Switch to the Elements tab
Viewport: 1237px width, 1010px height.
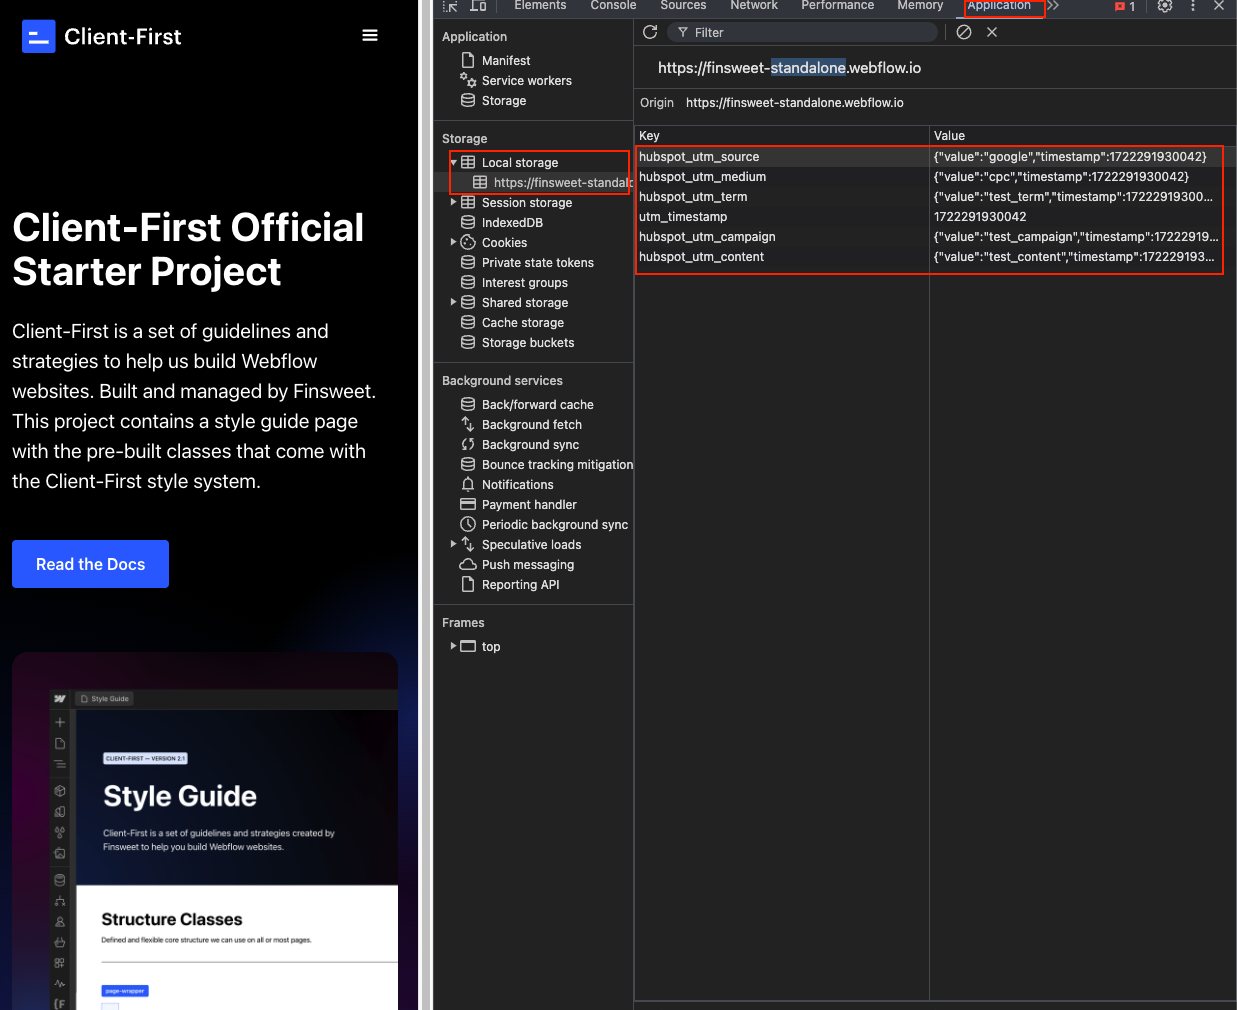(540, 6)
